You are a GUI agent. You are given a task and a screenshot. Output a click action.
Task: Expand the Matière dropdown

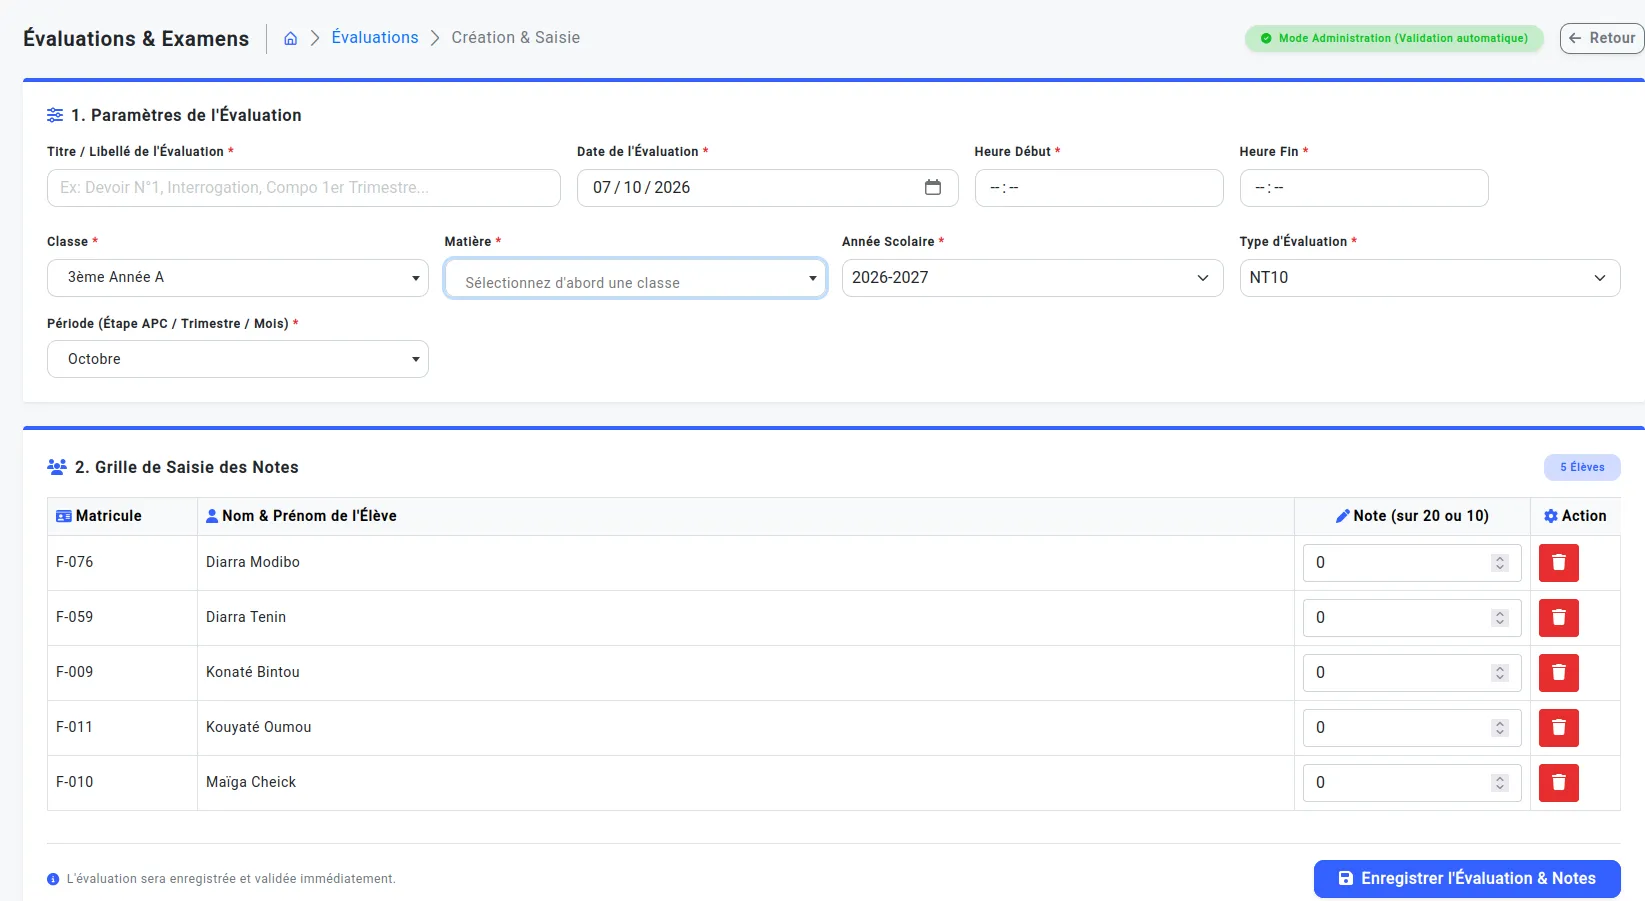(636, 278)
